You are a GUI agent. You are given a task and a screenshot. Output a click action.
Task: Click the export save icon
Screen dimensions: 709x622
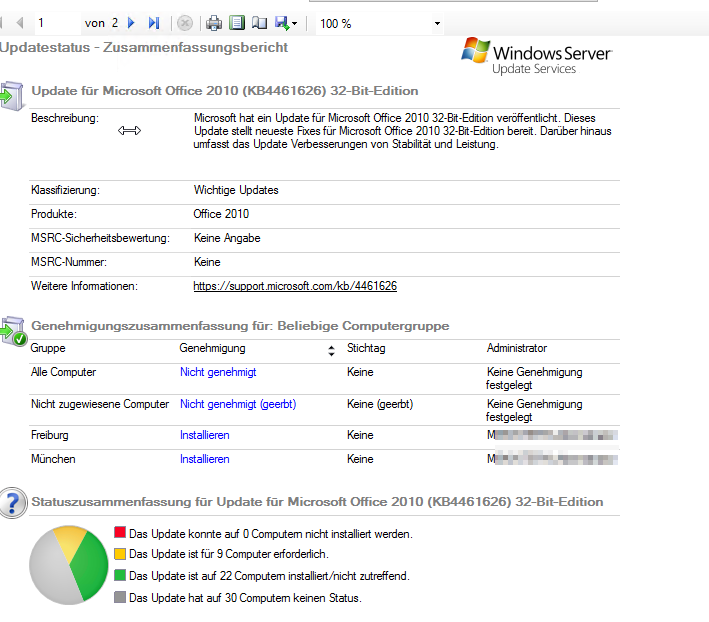click(282, 23)
